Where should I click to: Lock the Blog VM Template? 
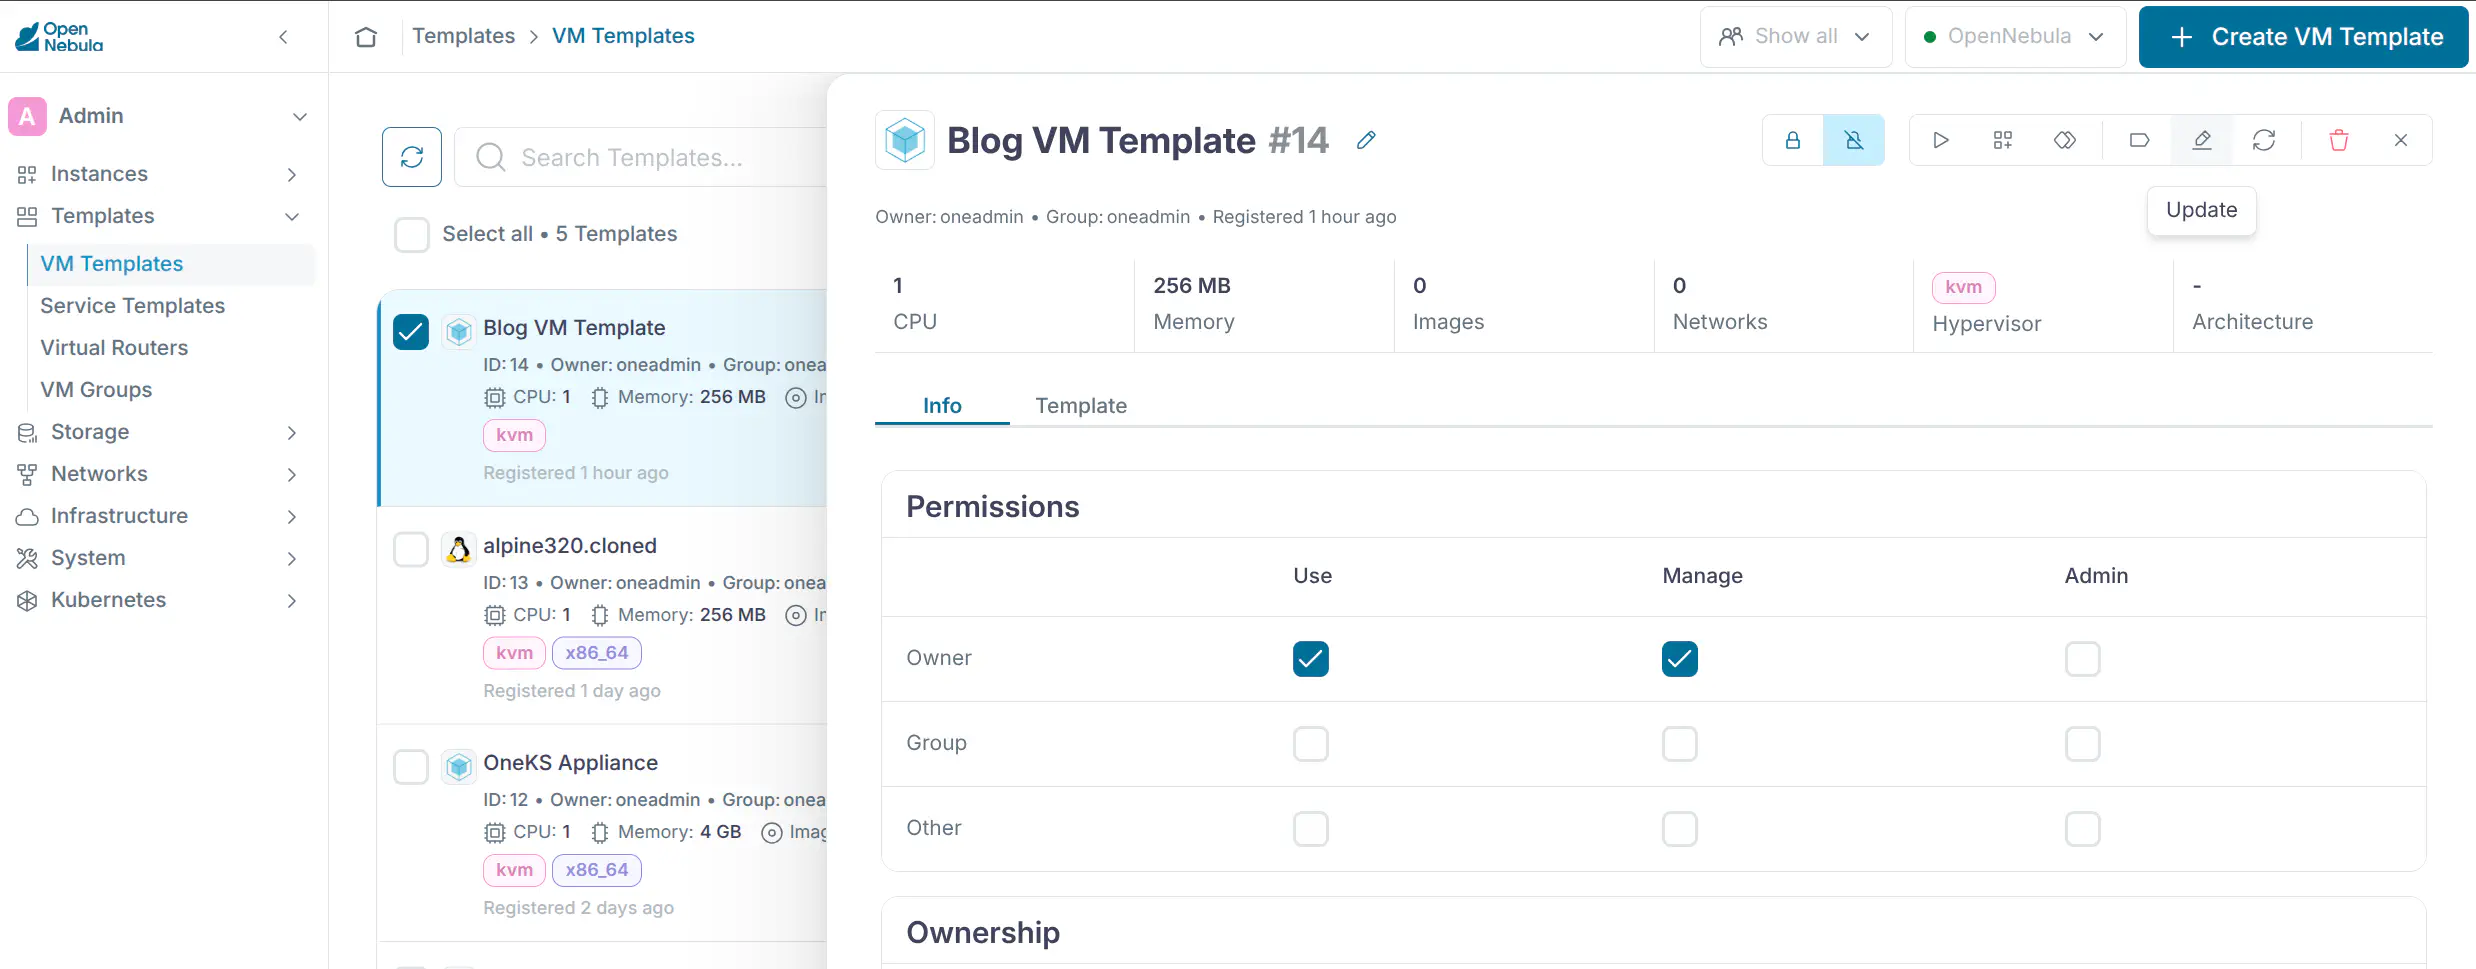click(1793, 140)
